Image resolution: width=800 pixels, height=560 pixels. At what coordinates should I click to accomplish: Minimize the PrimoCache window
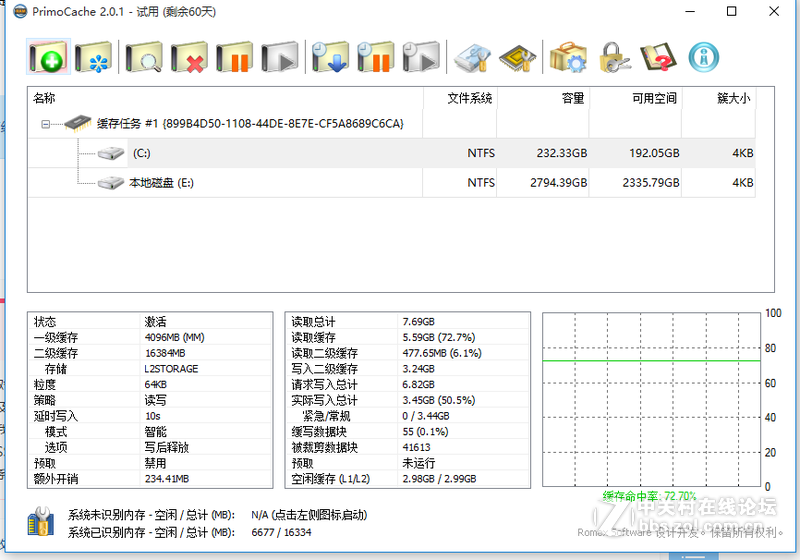click(690, 11)
